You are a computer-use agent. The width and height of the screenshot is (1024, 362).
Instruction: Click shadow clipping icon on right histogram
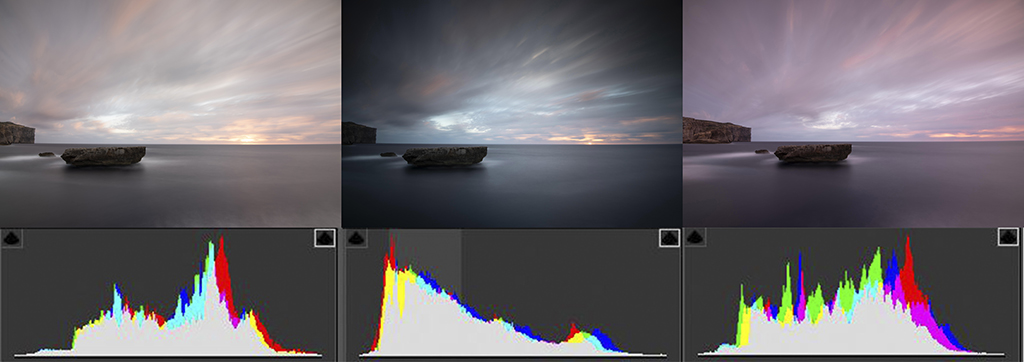695,237
